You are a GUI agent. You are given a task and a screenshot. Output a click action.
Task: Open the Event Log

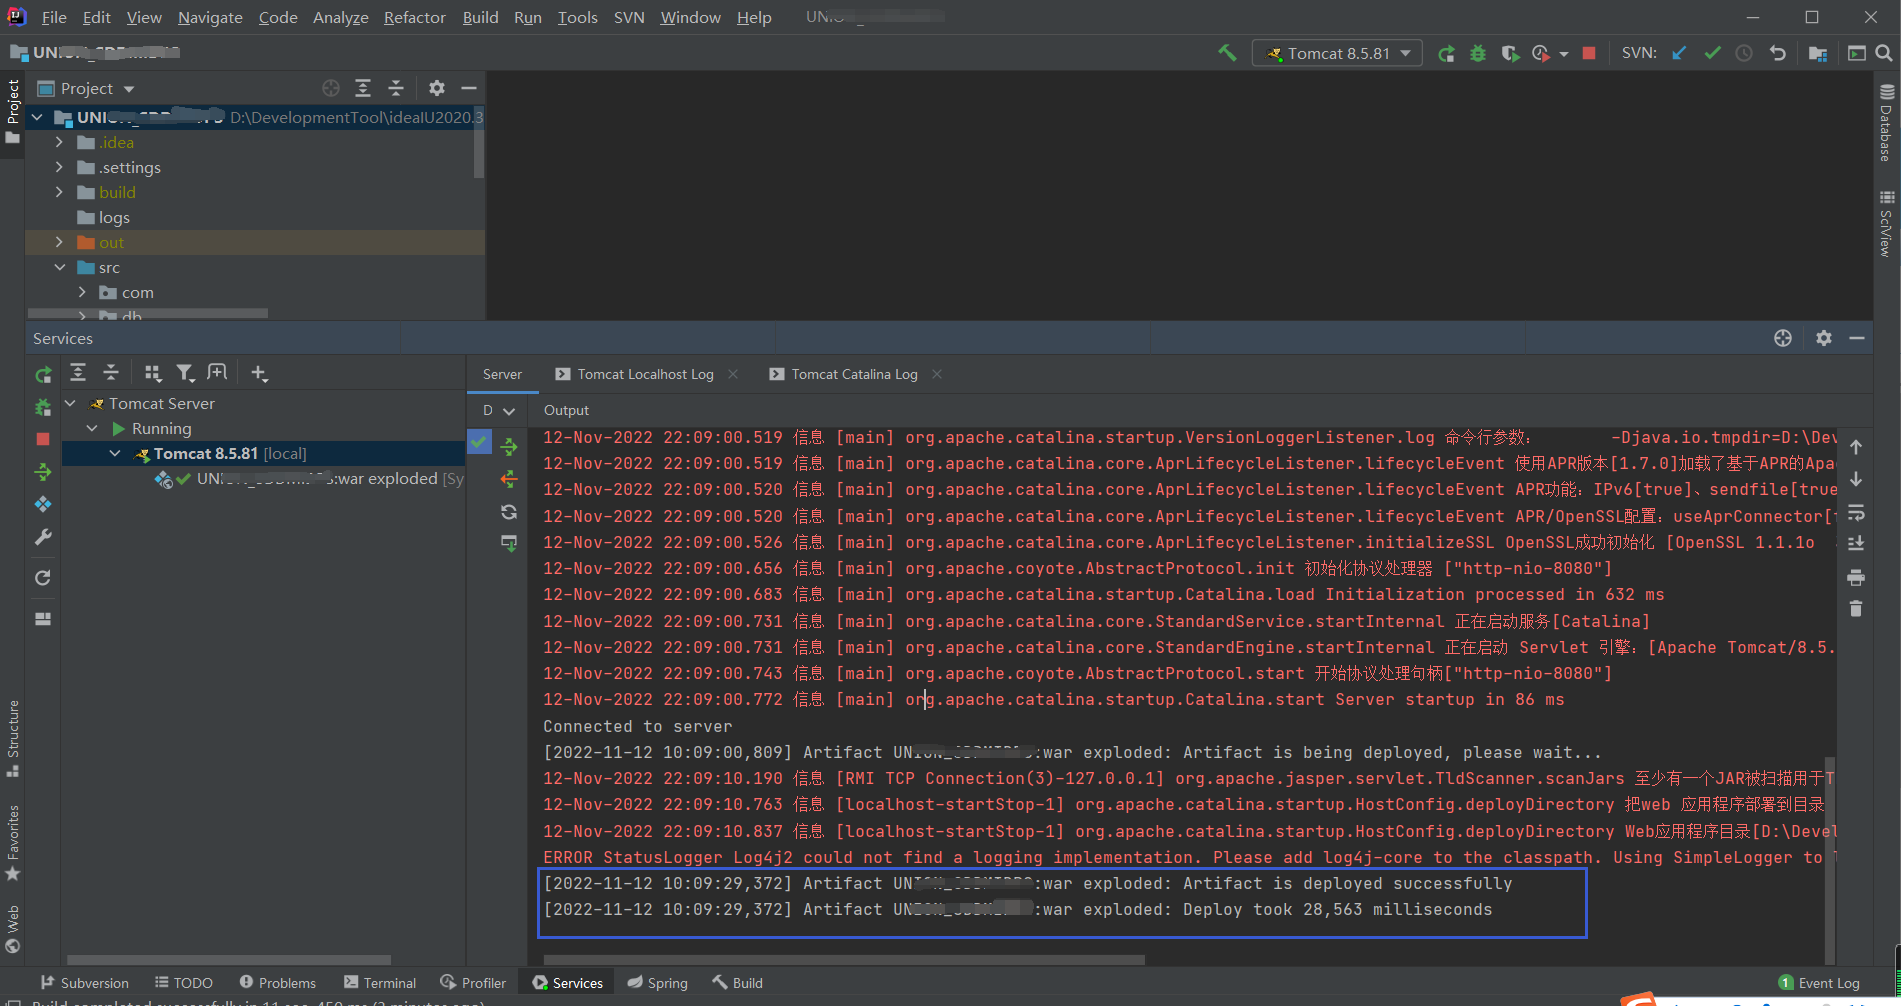pos(1819,983)
